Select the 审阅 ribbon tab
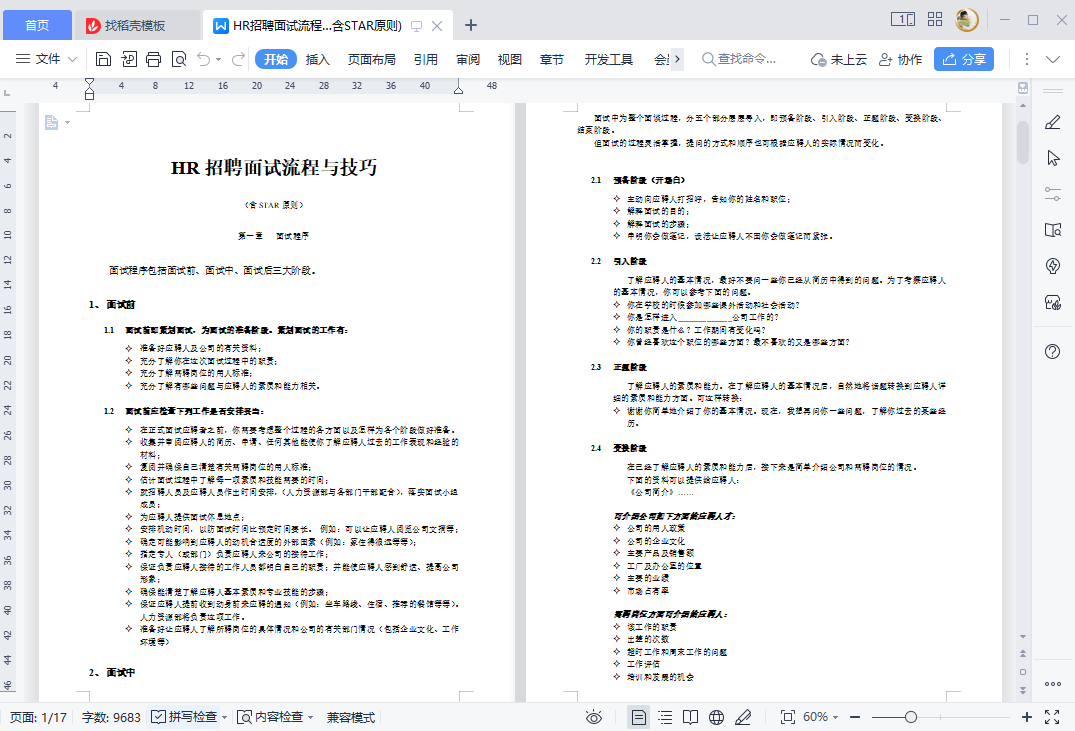1075x731 pixels. 468,60
